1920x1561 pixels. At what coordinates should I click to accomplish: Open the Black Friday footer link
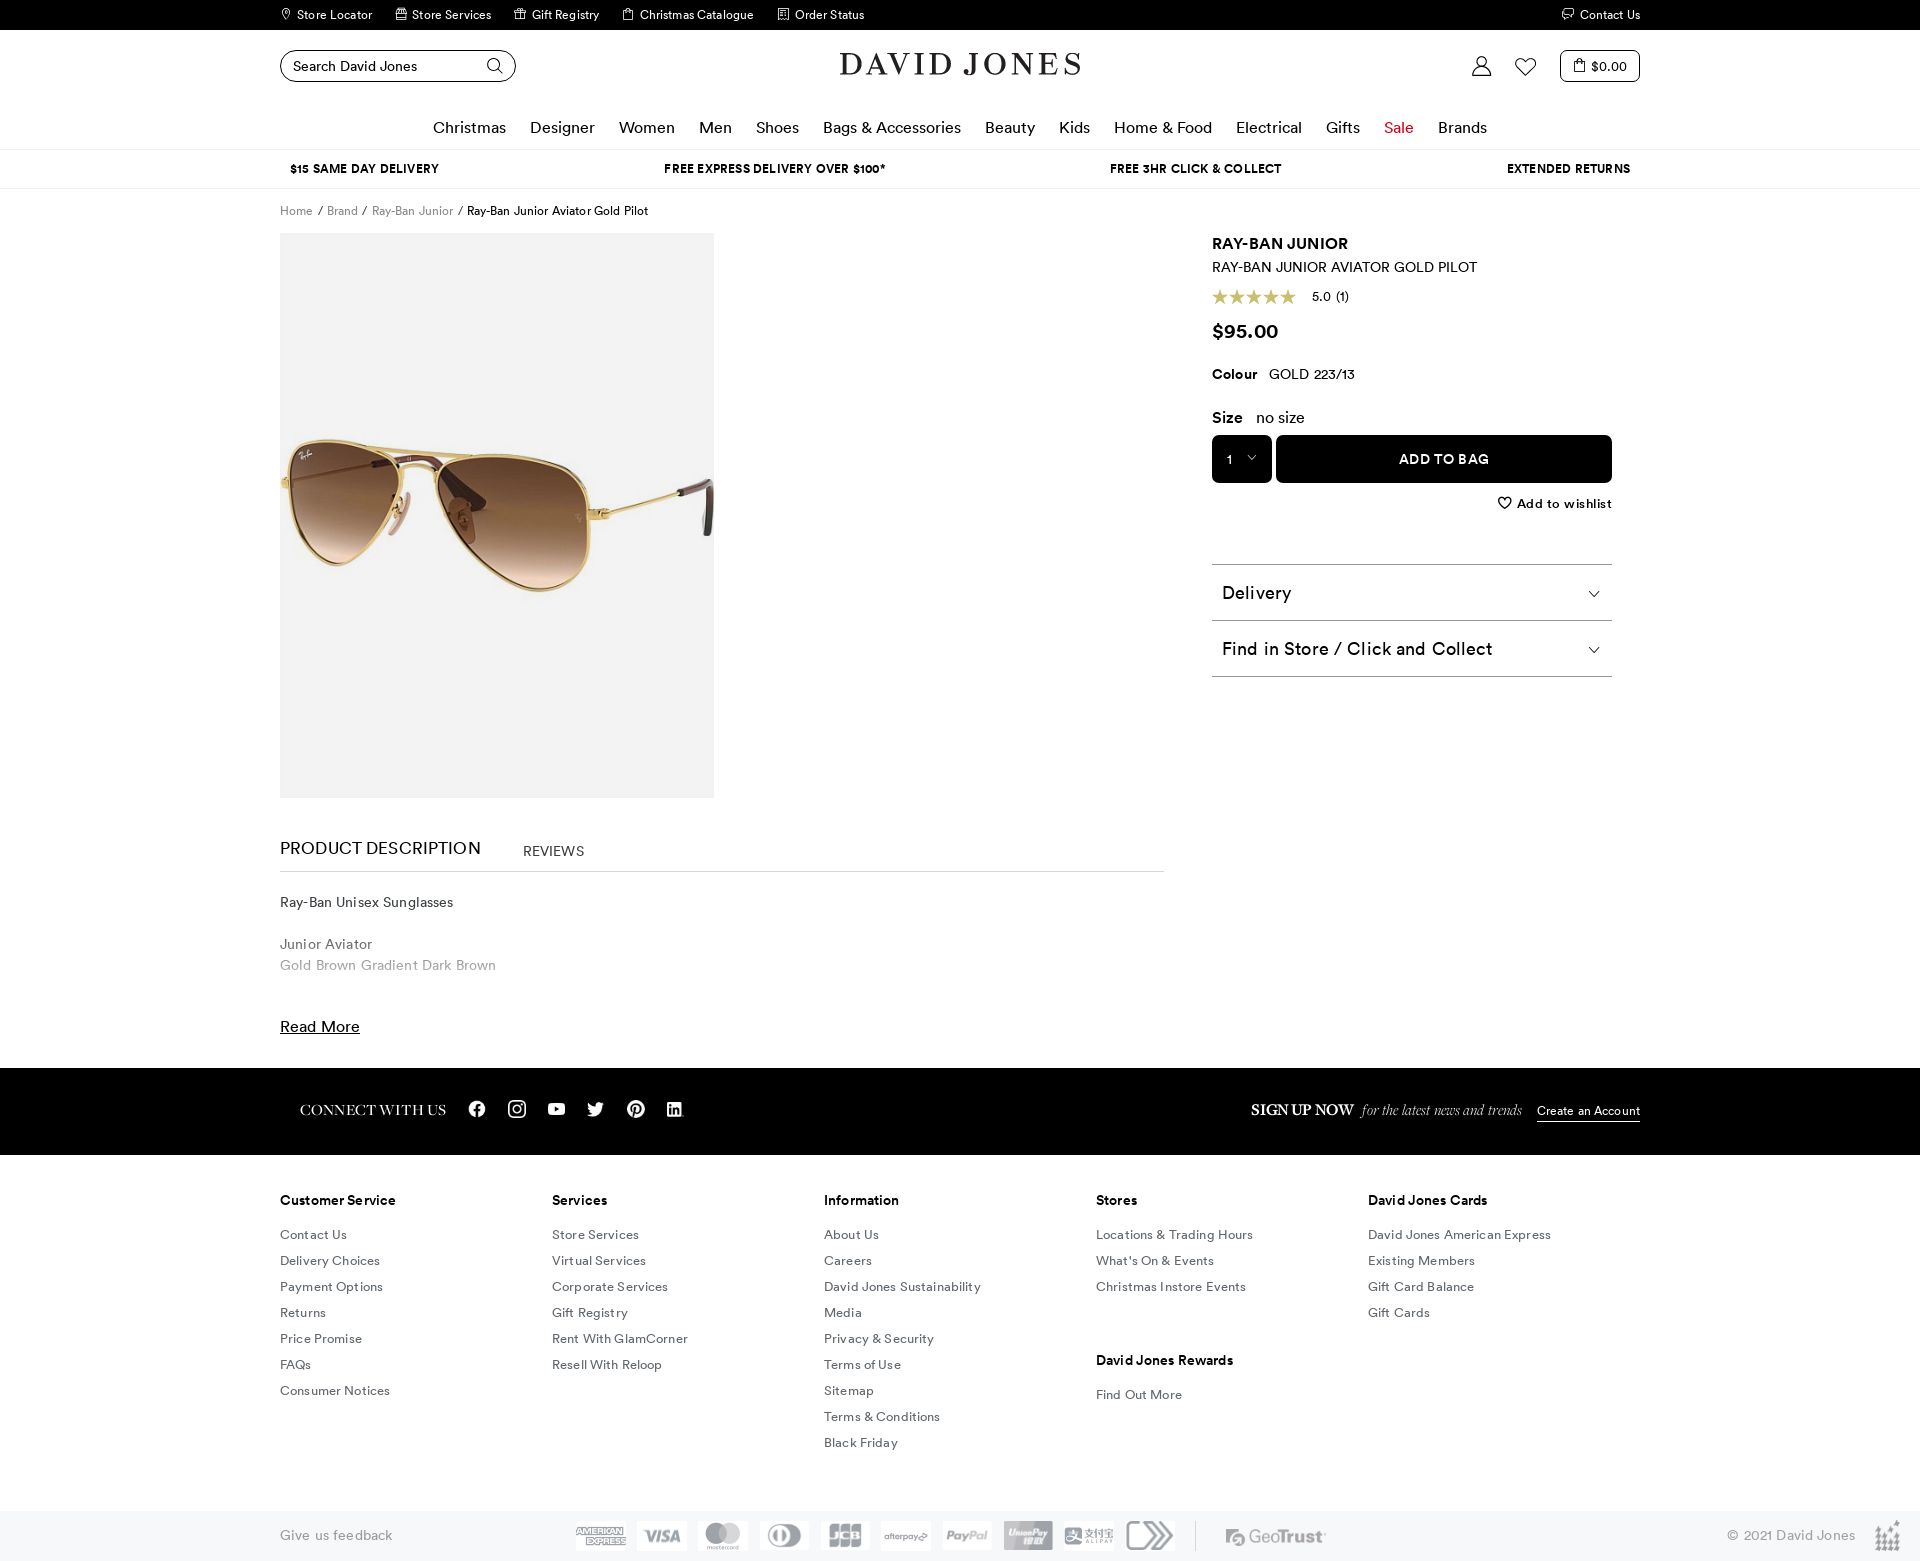pyautogui.click(x=861, y=1443)
